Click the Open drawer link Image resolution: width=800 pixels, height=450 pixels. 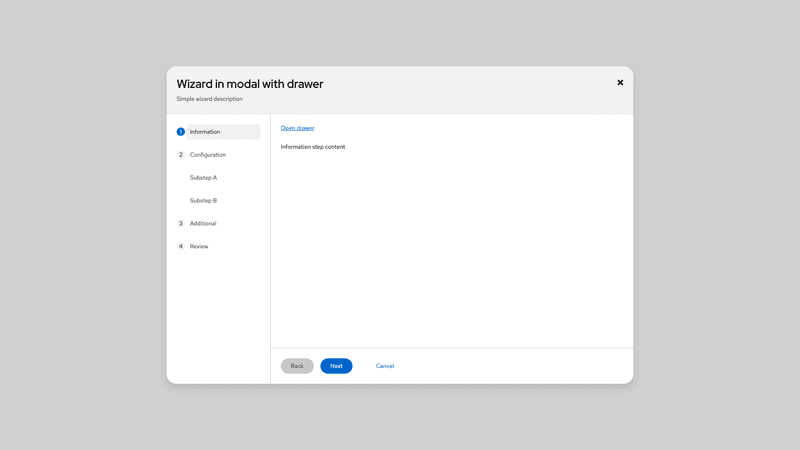pos(297,128)
